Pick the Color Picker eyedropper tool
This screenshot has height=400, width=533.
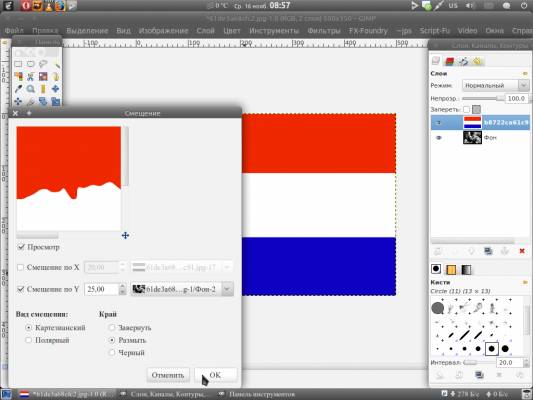18,89
